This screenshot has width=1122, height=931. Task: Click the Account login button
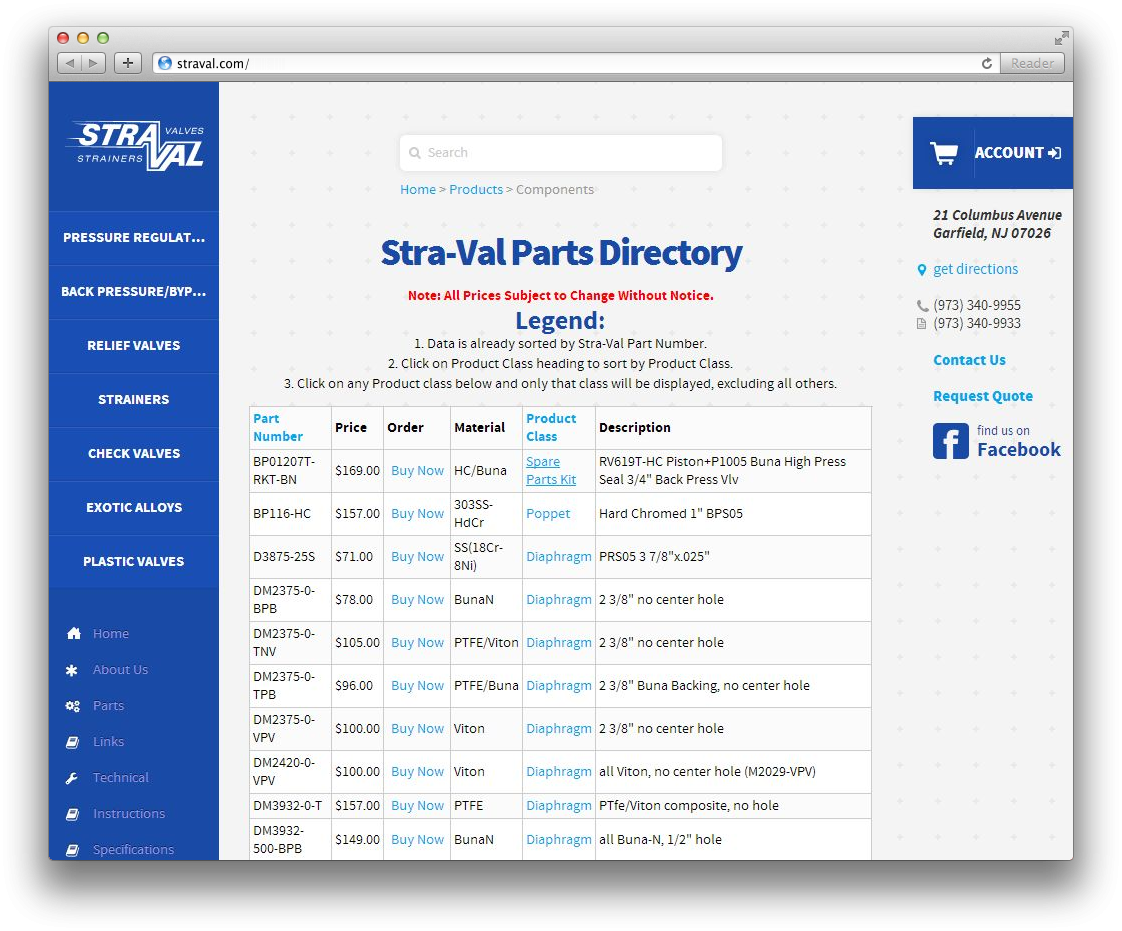point(1017,153)
